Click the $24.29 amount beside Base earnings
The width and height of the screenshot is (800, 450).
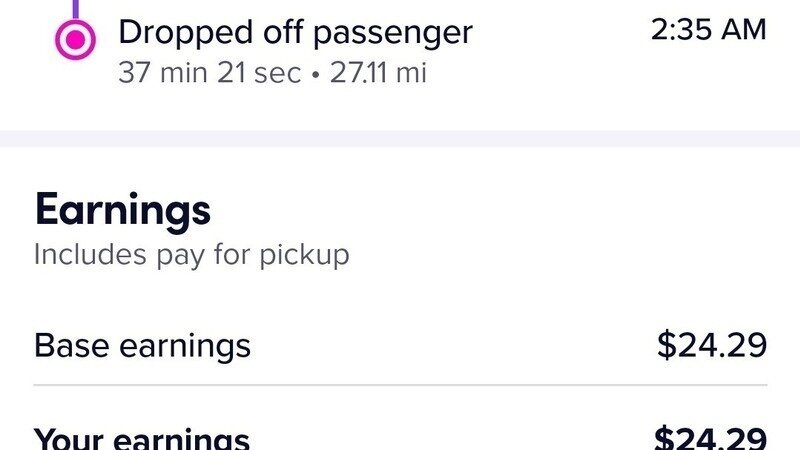coord(711,346)
